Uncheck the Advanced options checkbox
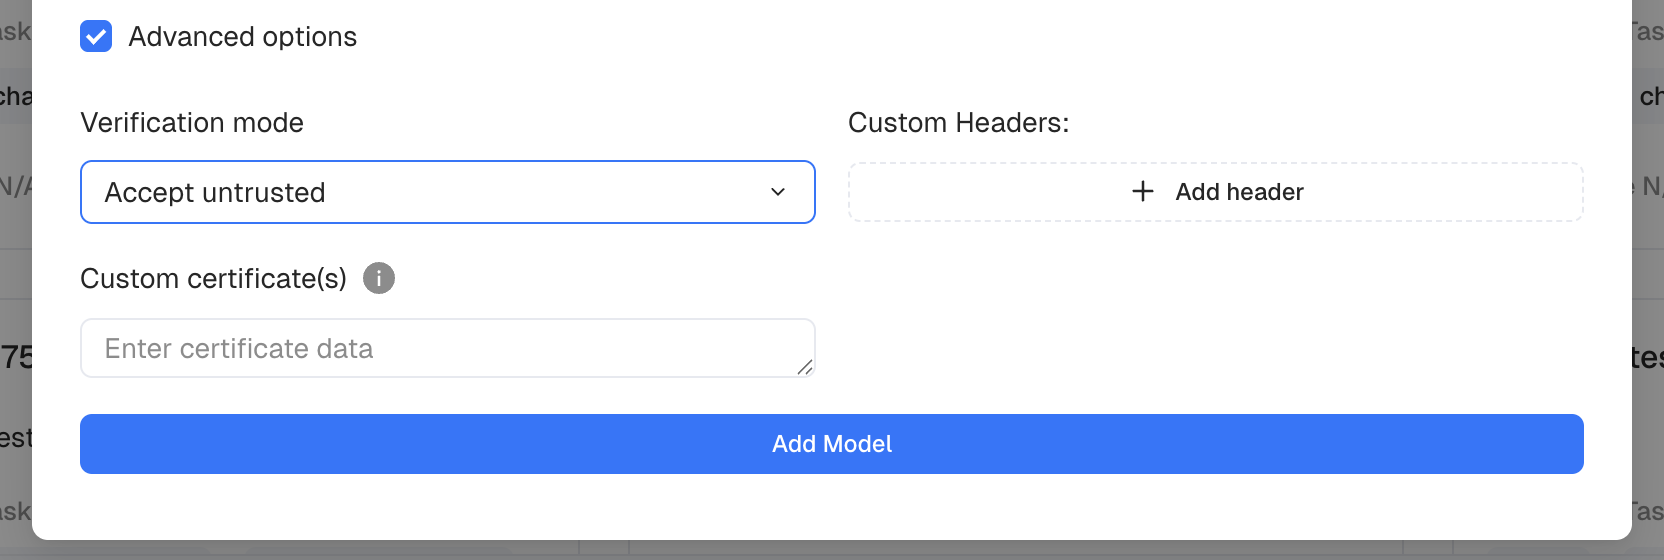 [x=96, y=37]
